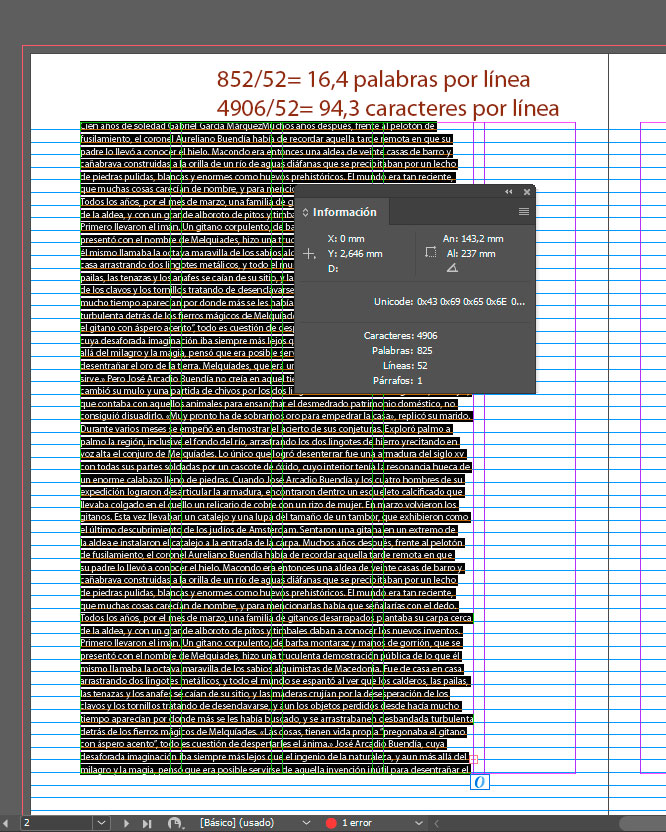Click the angle icon in Información panel

(452, 268)
